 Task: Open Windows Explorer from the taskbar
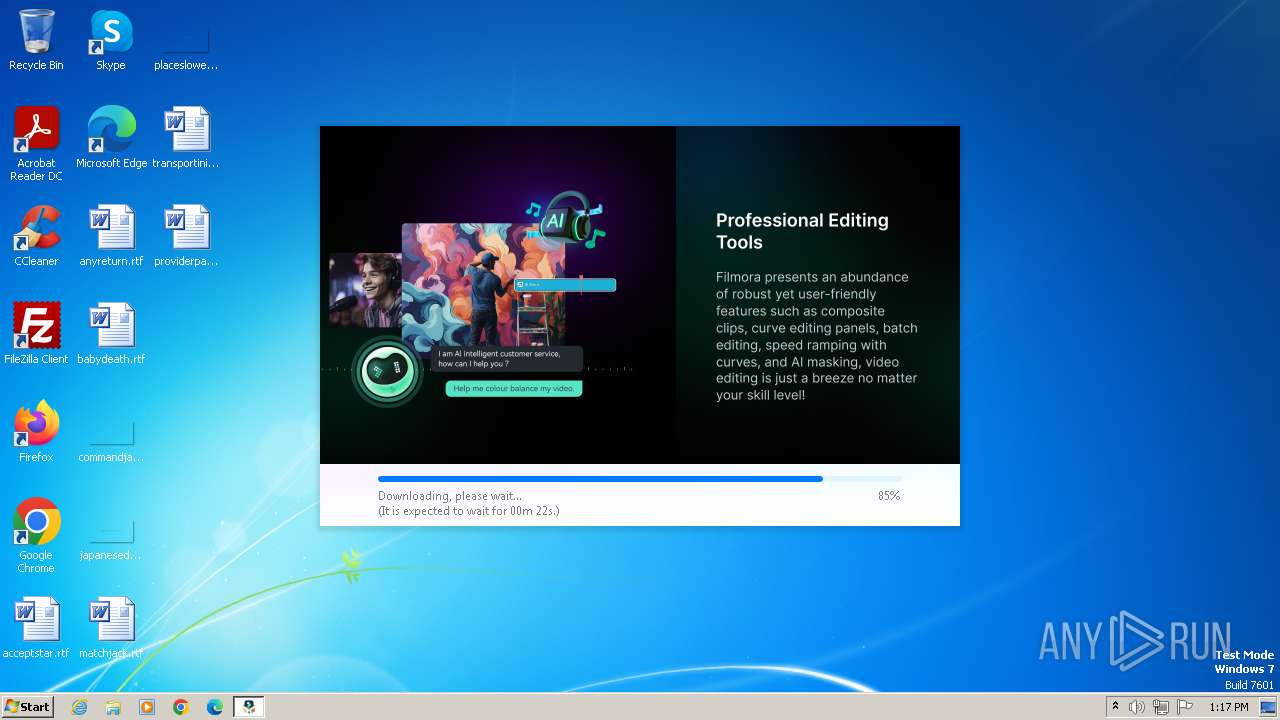(113, 707)
